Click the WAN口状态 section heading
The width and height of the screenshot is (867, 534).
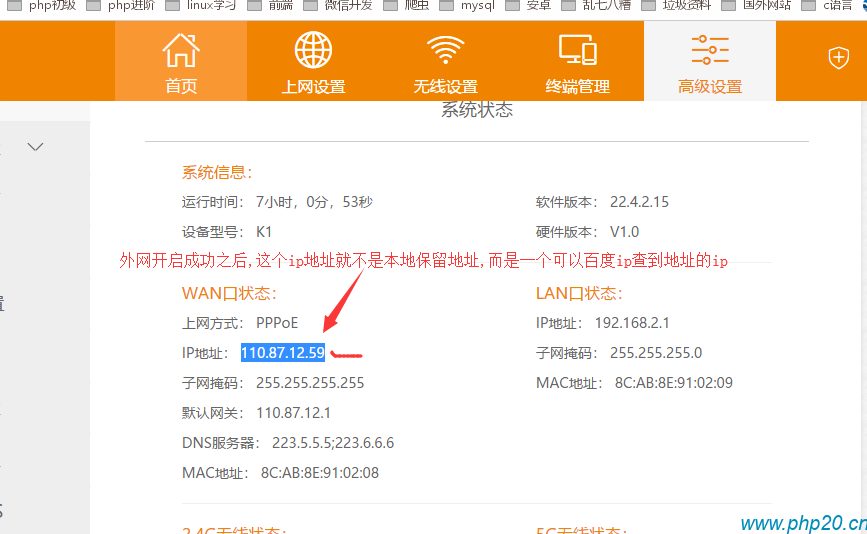(229, 293)
